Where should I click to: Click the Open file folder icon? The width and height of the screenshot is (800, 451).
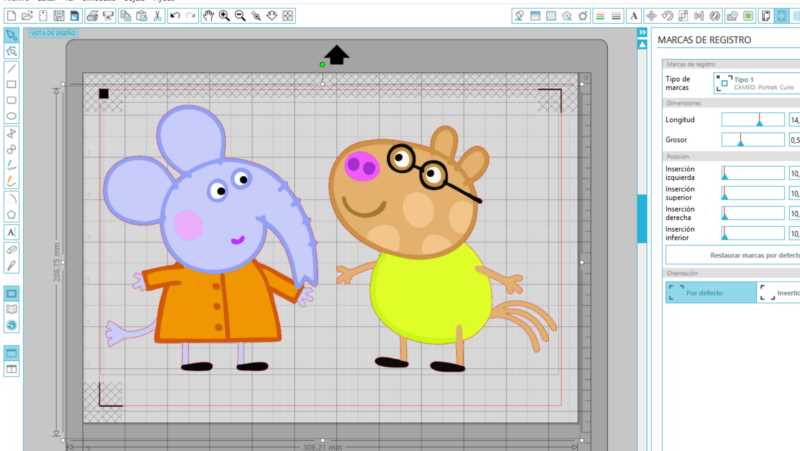pyautogui.click(x=27, y=16)
